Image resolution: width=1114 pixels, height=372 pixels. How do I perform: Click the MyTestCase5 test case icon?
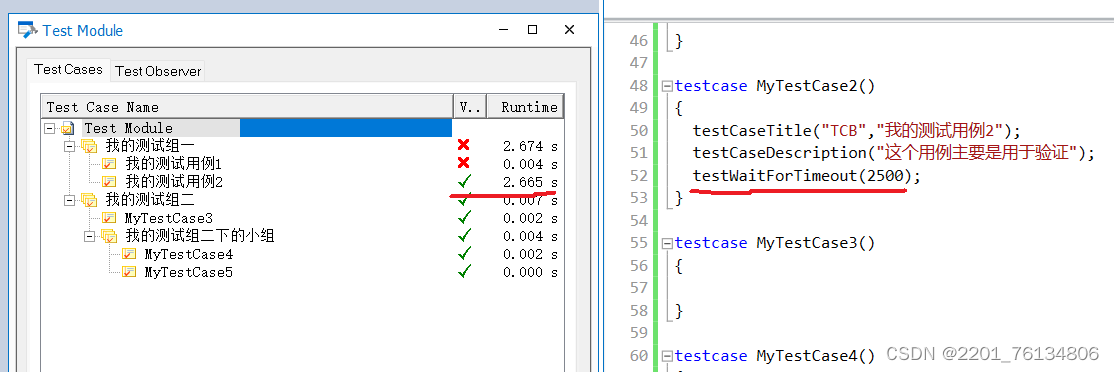(129, 272)
